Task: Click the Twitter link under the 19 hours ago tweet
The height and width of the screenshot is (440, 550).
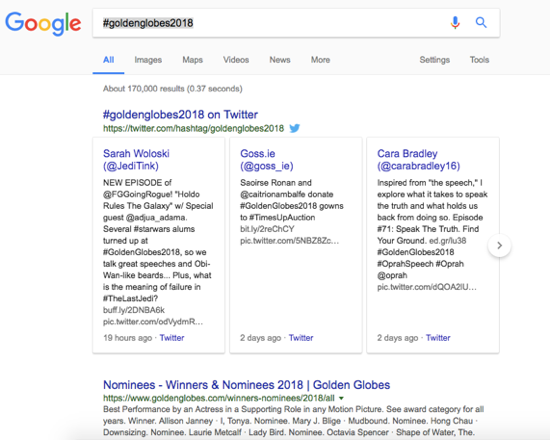Action: (x=172, y=338)
